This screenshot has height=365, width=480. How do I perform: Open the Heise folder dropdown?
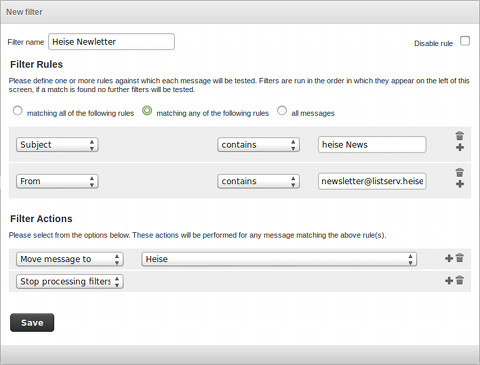click(x=279, y=259)
